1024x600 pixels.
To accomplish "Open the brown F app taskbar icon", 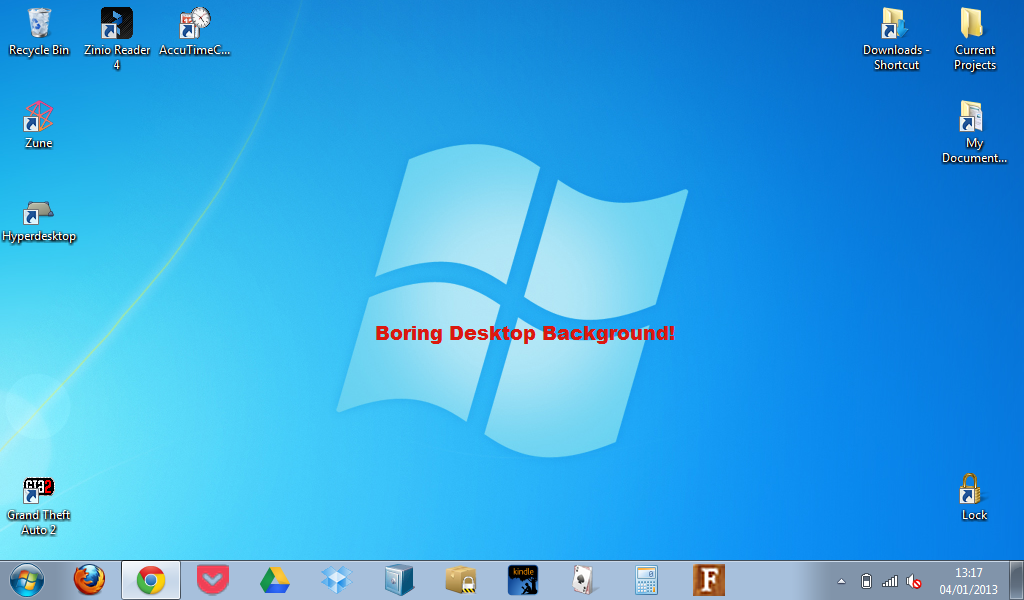I will [x=709, y=580].
